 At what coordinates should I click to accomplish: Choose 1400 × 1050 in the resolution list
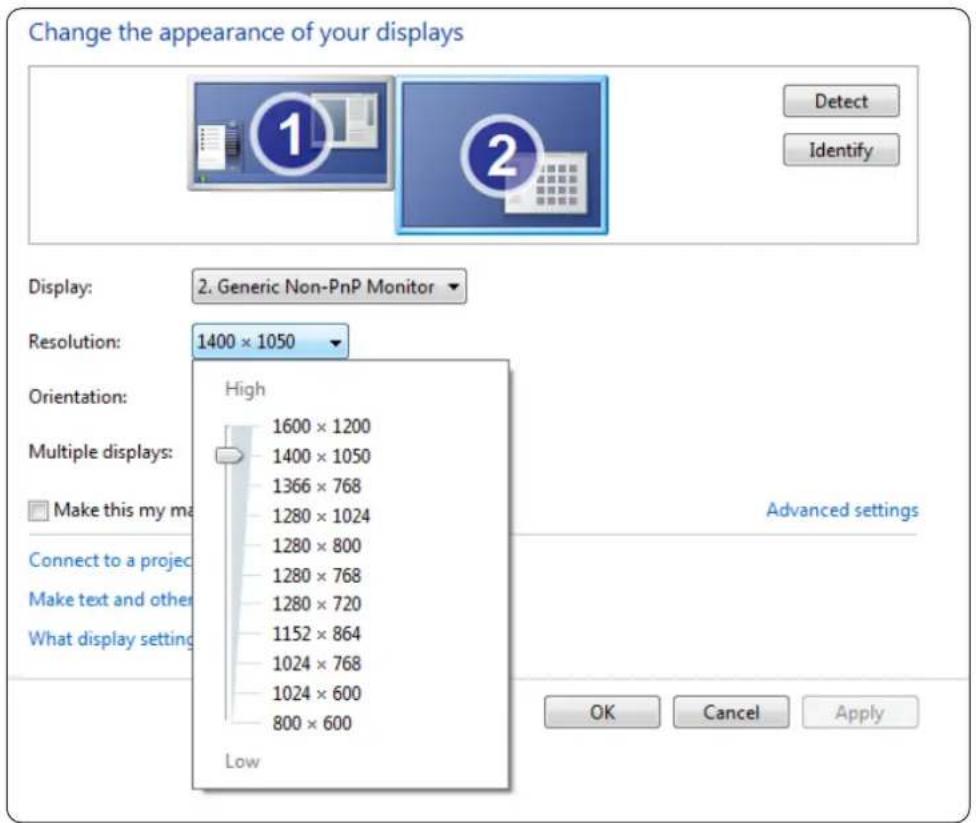(x=321, y=456)
